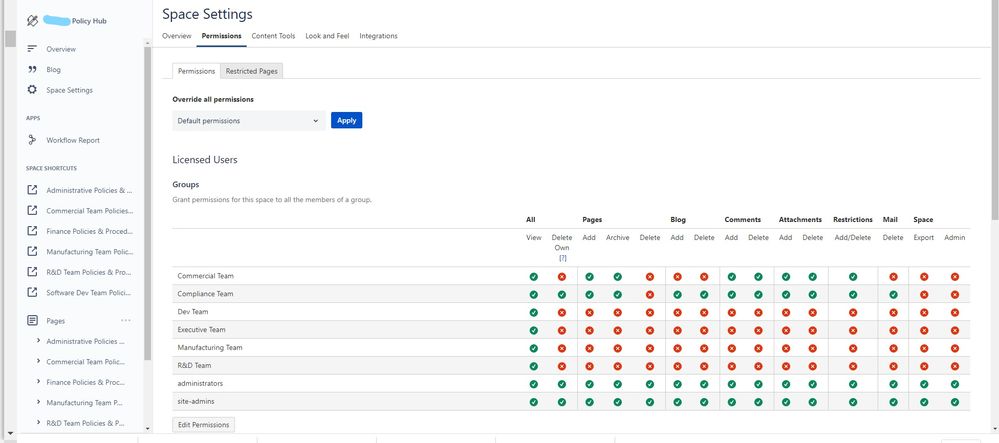Open the Administrative Policies shortcut link icon
999x443 pixels.
point(32,190)
